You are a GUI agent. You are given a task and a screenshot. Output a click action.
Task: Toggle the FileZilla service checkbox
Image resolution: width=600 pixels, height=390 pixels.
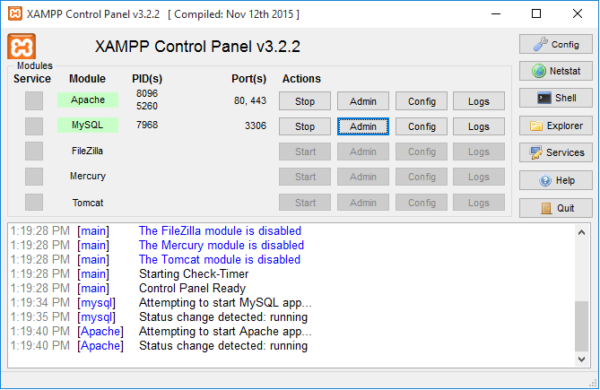pos(34,151)
